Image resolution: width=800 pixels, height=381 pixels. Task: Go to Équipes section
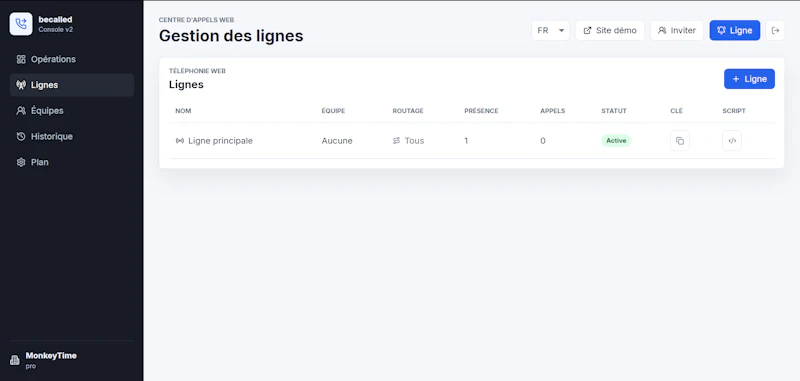point(72,111)
